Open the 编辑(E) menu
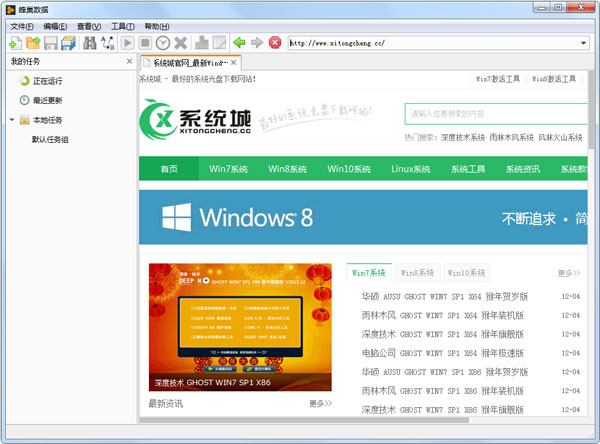This screenshot has width=600, height=444. [55, 26]
